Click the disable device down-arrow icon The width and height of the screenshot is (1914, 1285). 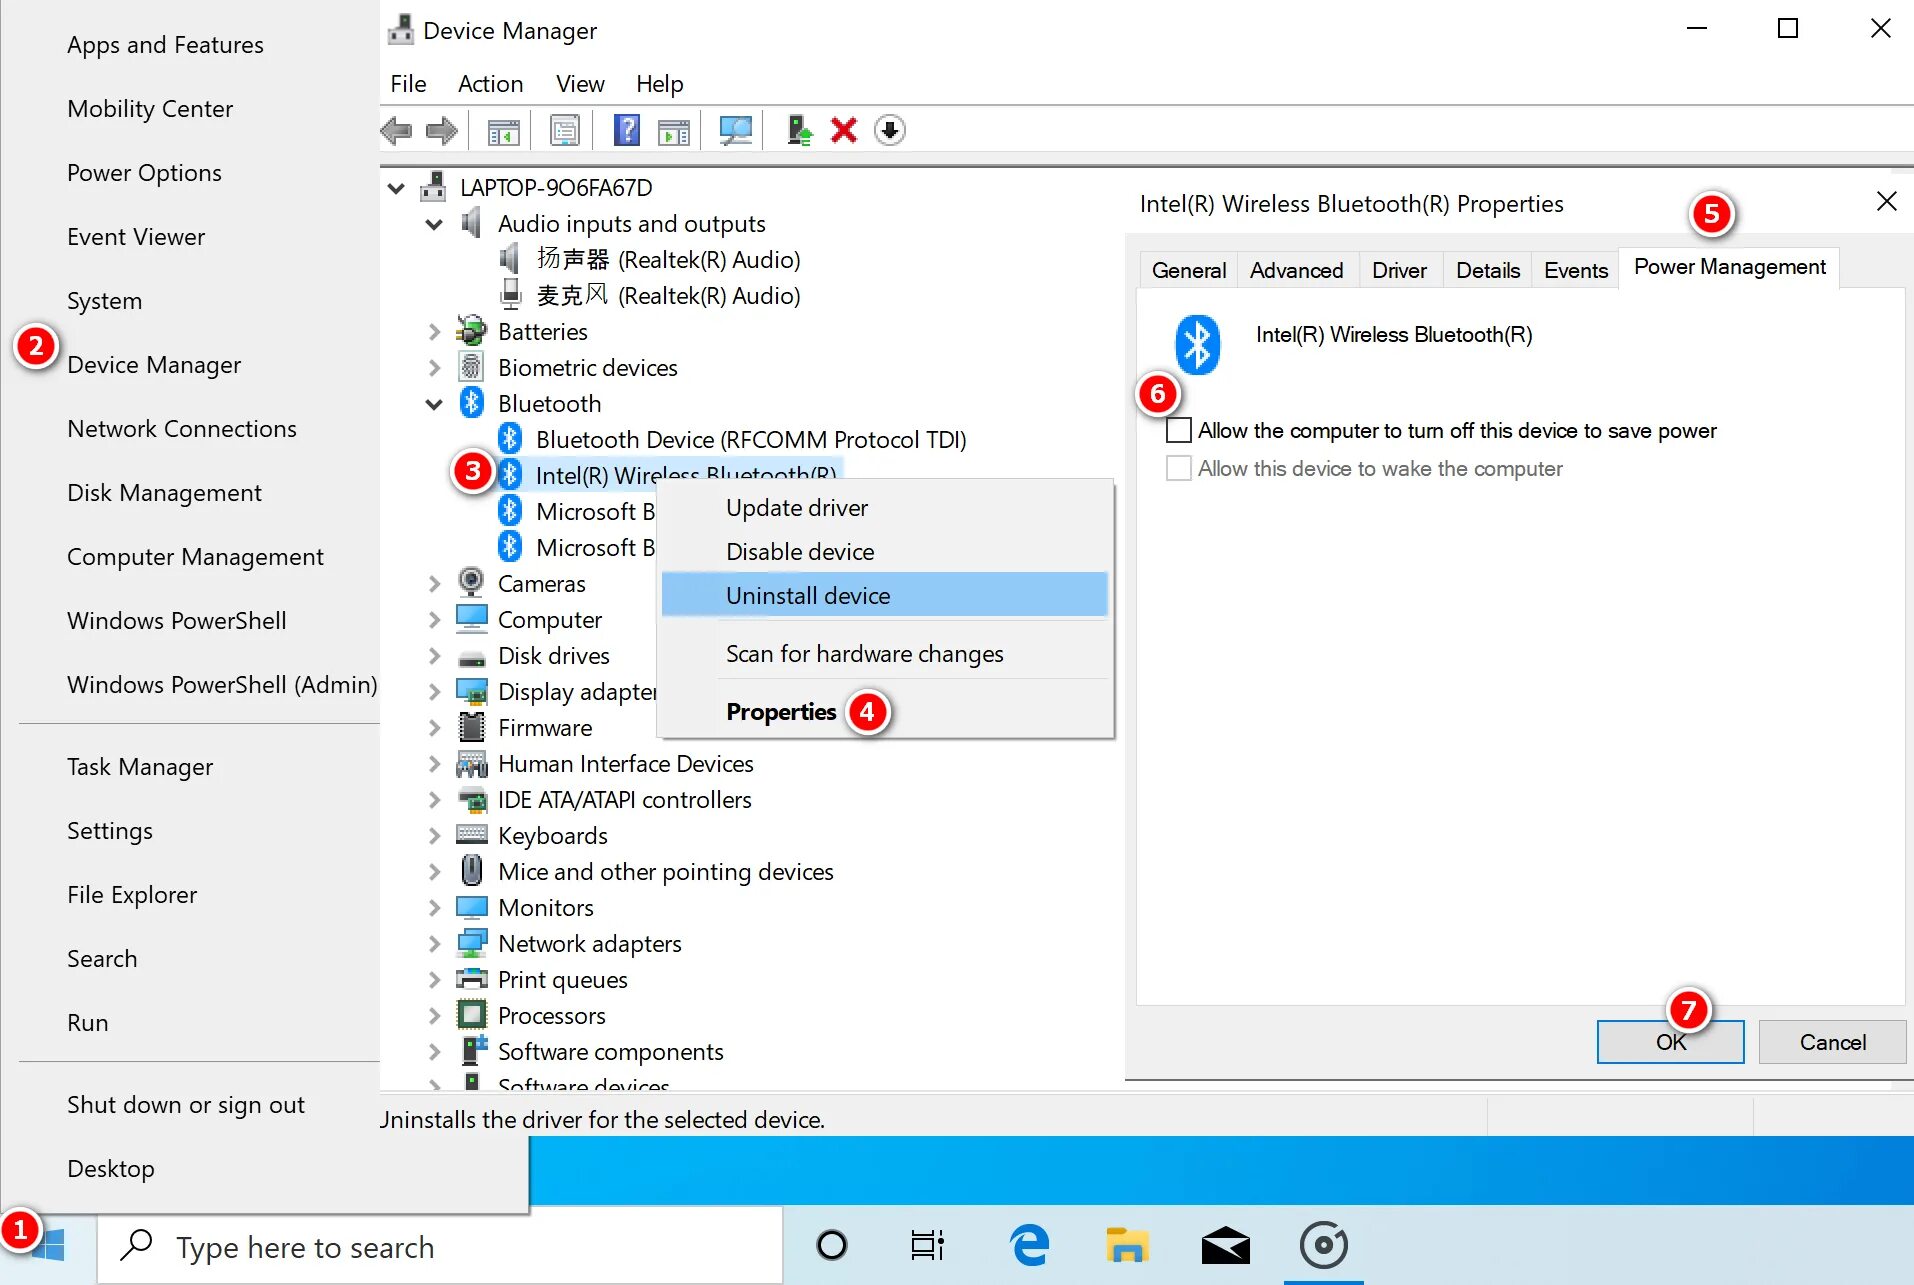point(890,131)
